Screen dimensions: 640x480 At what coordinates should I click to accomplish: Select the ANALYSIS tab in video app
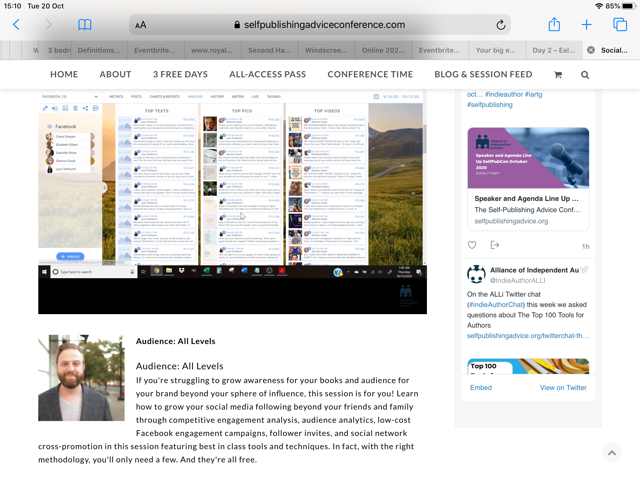point(195,97)
